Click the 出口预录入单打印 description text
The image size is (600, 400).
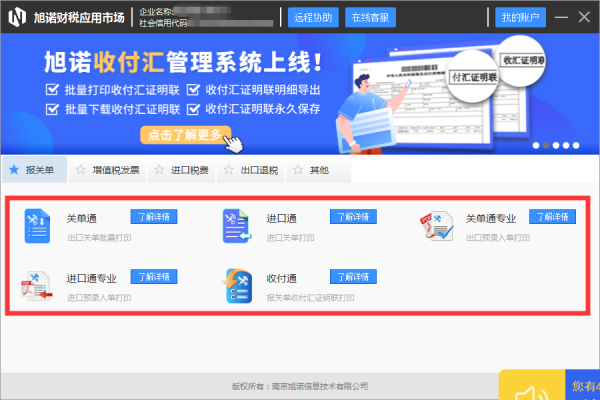point(498,238)
